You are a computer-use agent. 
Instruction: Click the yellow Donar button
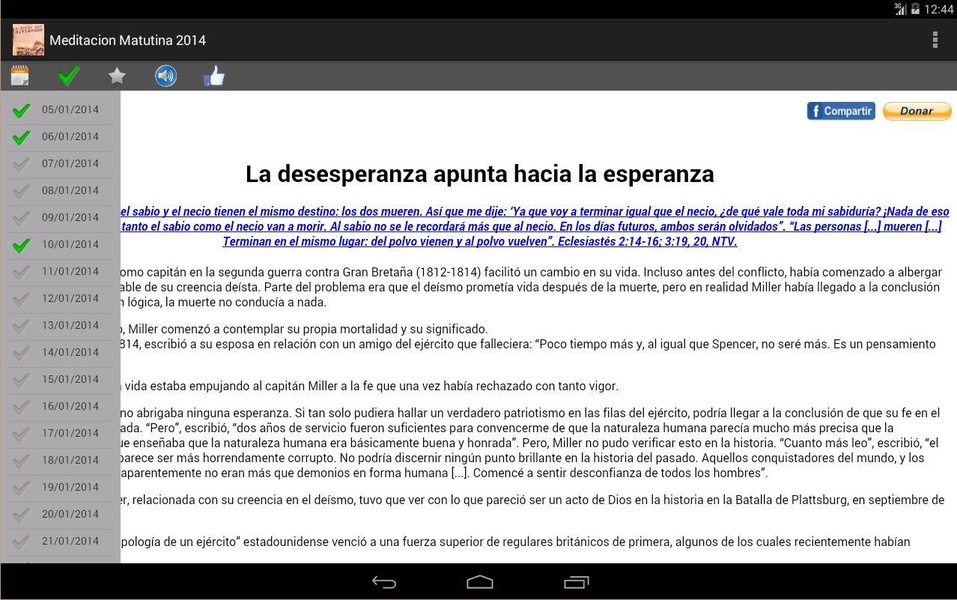point(917,111)
